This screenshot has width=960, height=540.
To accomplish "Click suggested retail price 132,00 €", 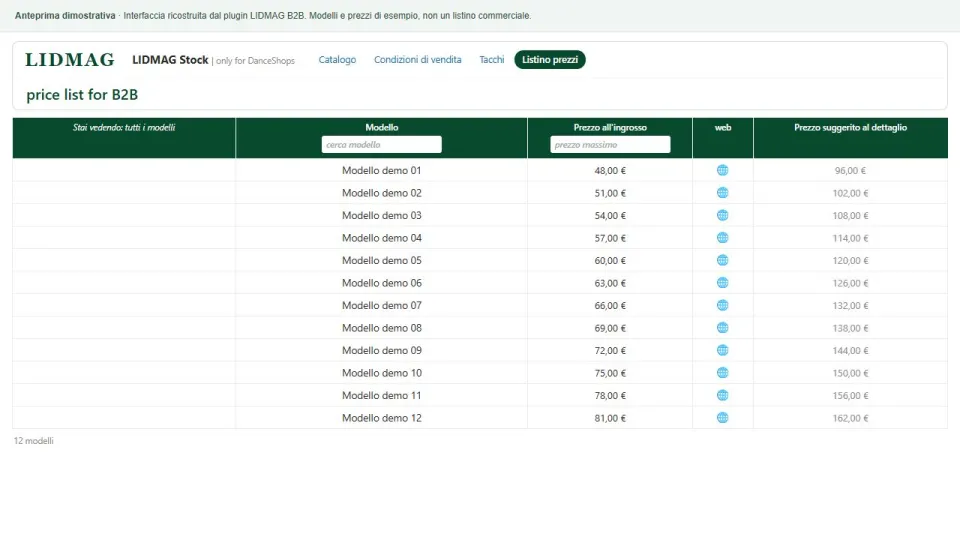I will click(x=850, y=306).
